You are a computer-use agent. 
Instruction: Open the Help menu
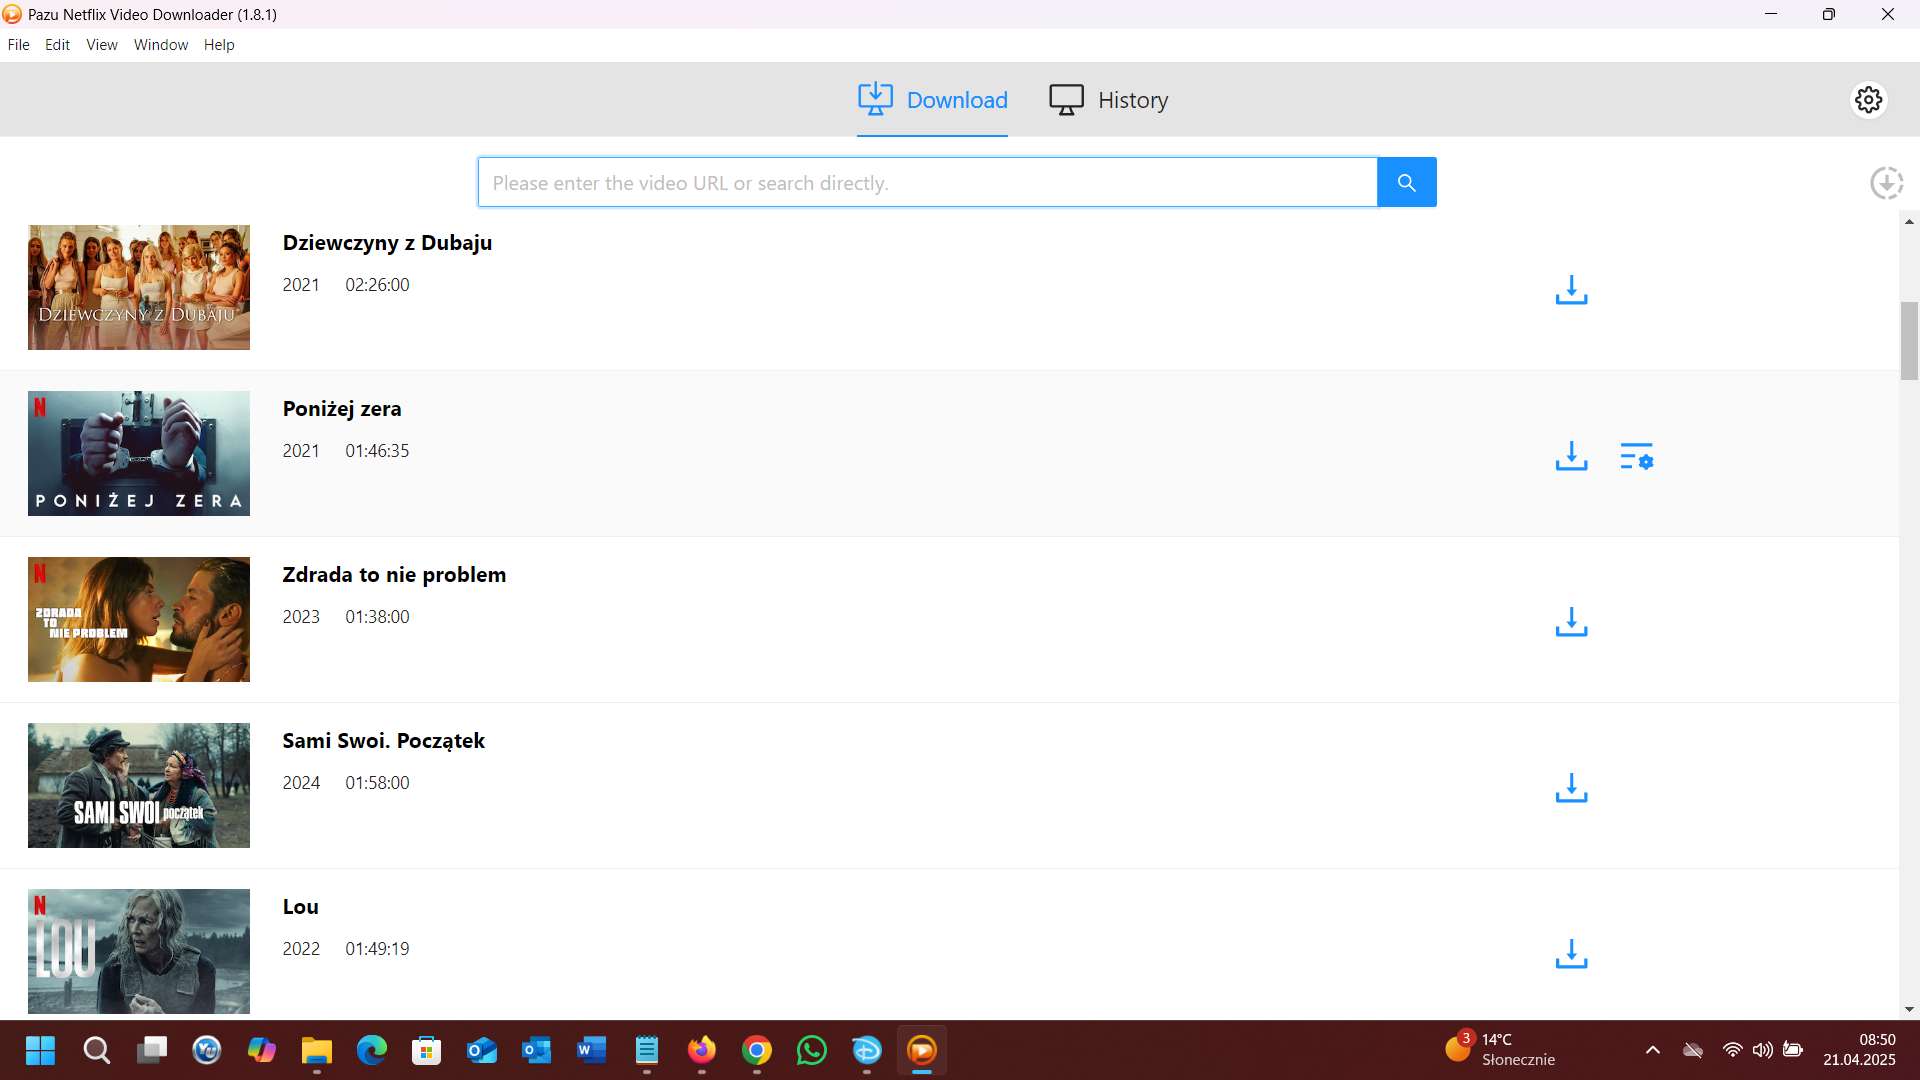tap(219, 45)
